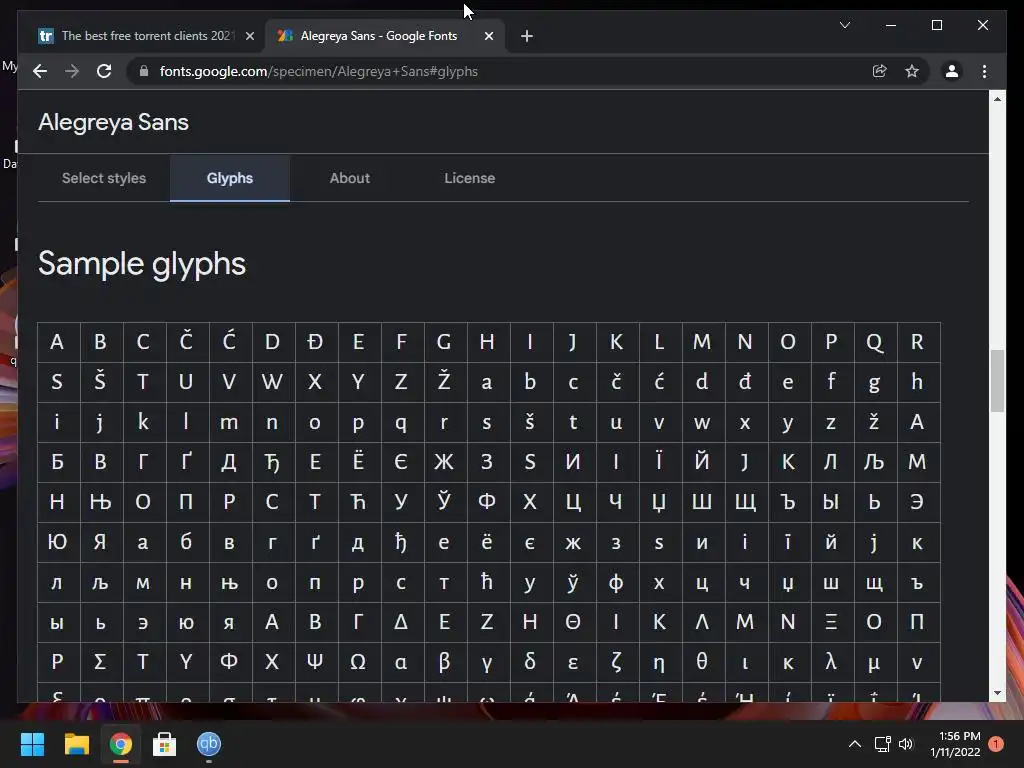Open a new tab with plus button
Viewport: 1024px width, 768px height.
click(527, 36)
